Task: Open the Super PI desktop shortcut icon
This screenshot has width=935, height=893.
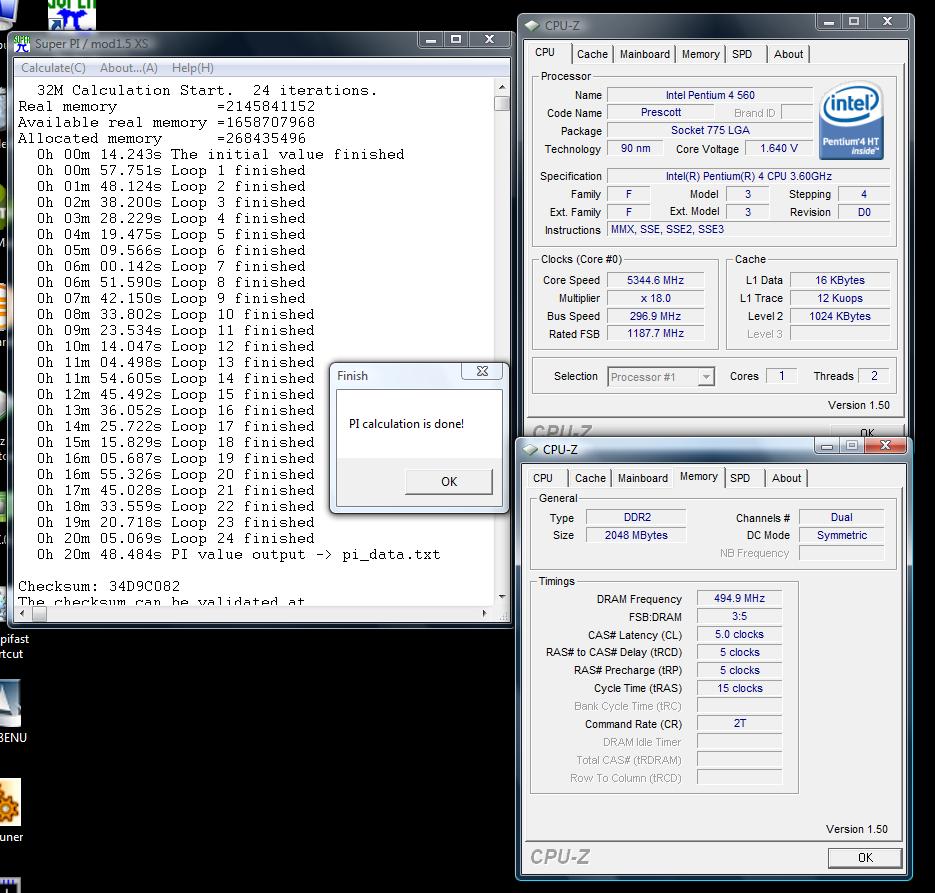Action: tap(71, 14)
